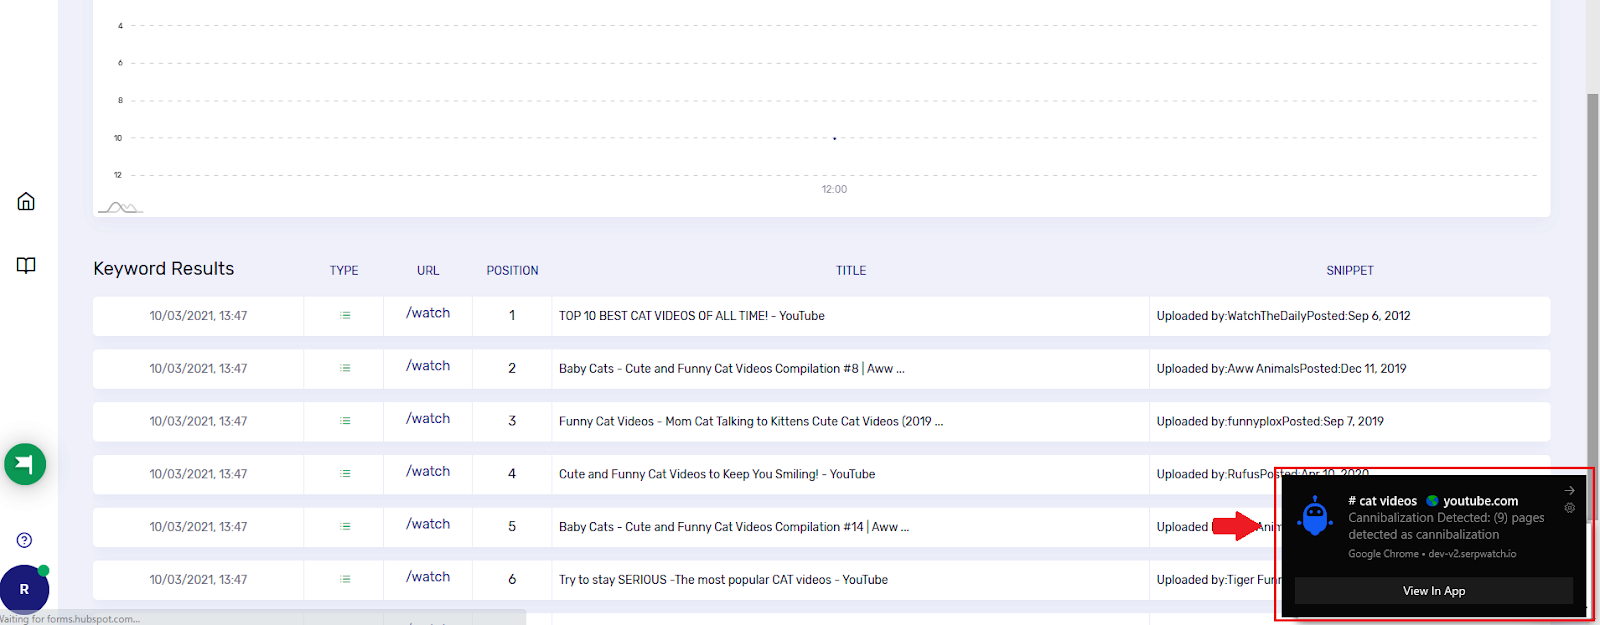Viewport: 1600px width, 625px height.
Task: Click the green chat widget button
Action: [x=25, y=464]
